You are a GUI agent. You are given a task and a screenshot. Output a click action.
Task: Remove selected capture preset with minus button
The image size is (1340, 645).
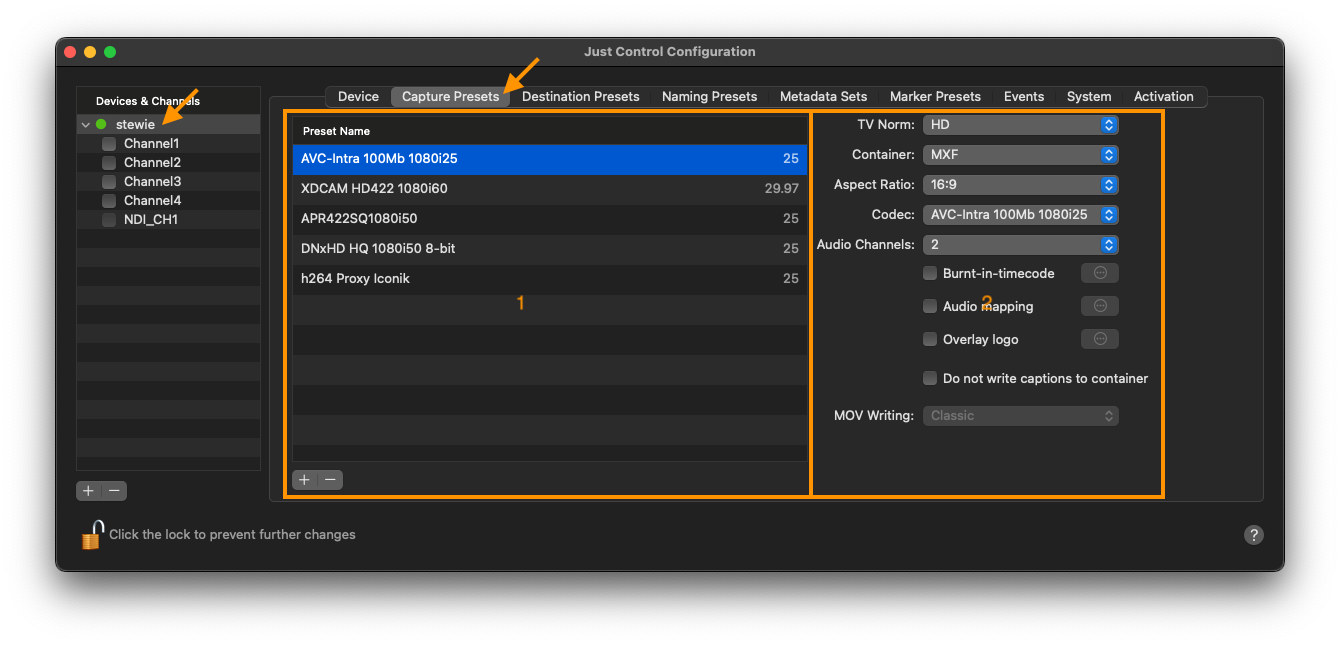pyautogui.click(x=330, y=480)
